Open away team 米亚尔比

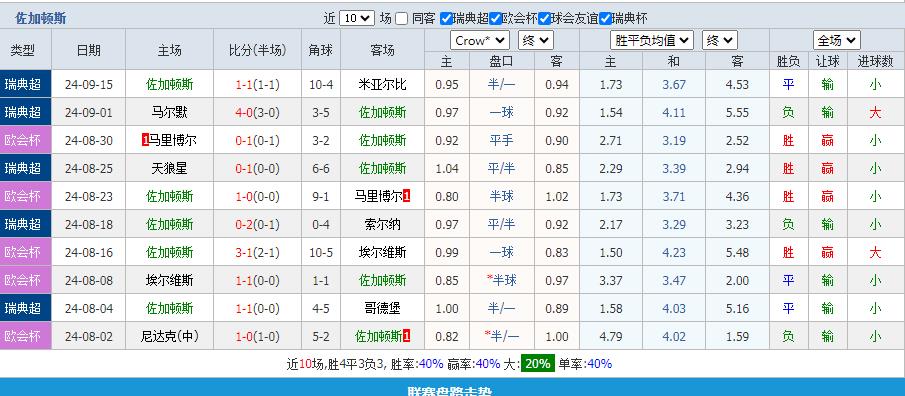(382, 85)
